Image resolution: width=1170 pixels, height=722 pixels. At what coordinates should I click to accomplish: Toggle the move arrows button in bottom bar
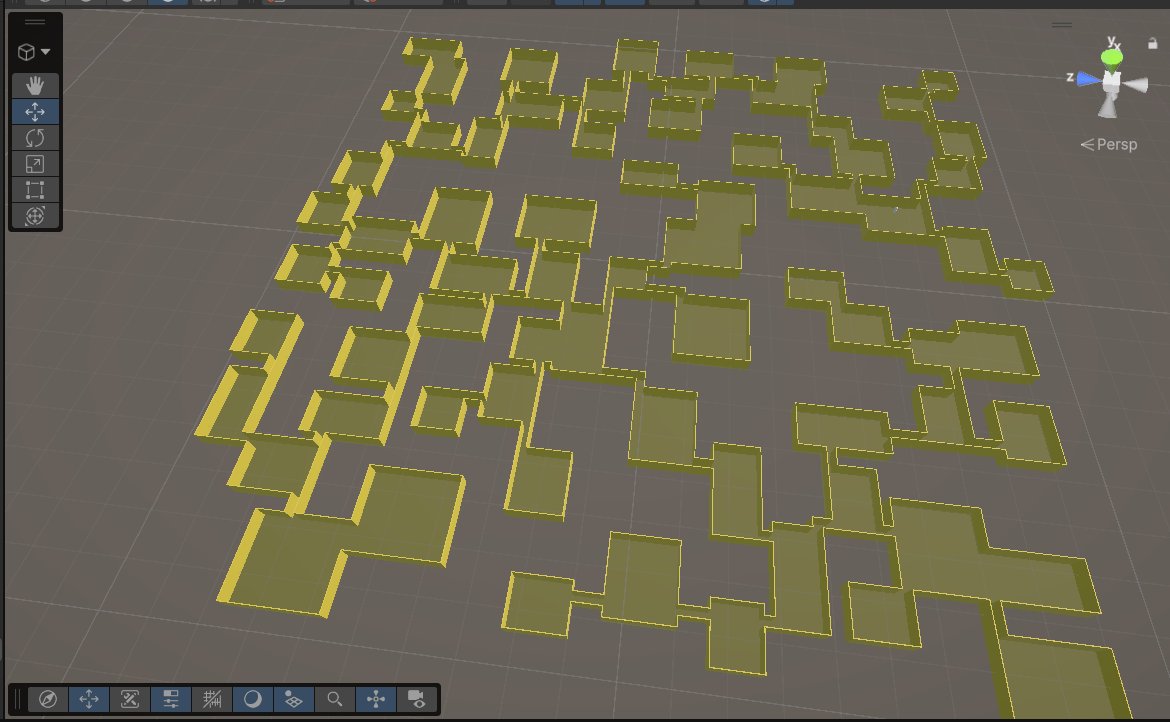click(89, 699)
